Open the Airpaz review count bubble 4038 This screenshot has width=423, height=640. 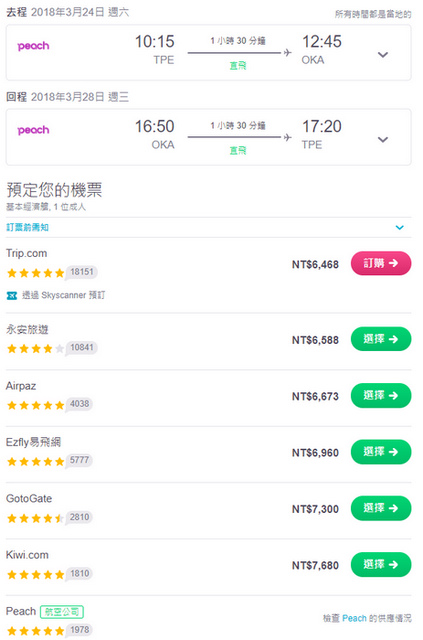coord(80,404)
